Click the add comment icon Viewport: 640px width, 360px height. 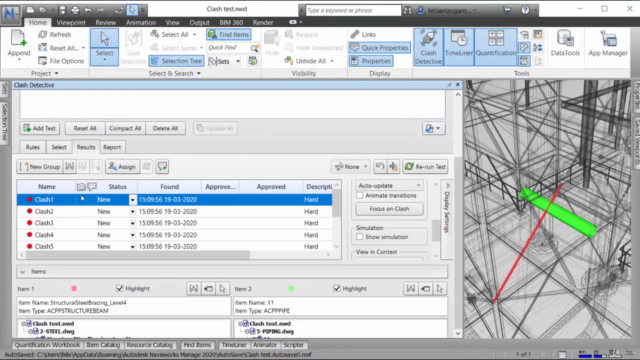(x=162, y=167)
